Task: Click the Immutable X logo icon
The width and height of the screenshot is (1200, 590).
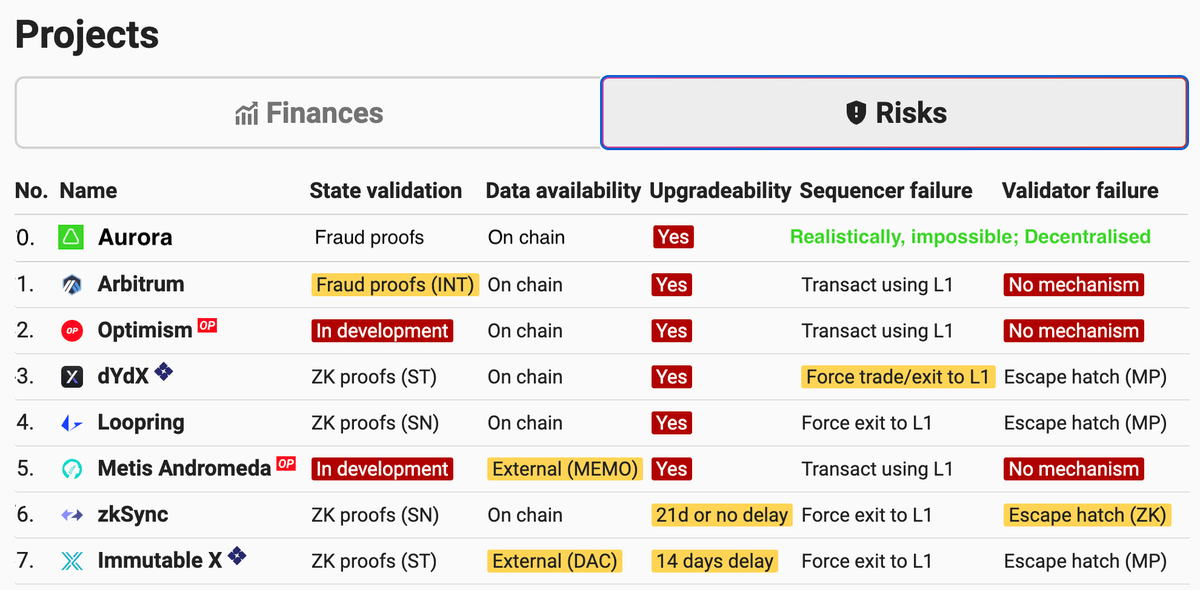Action: 72,561
